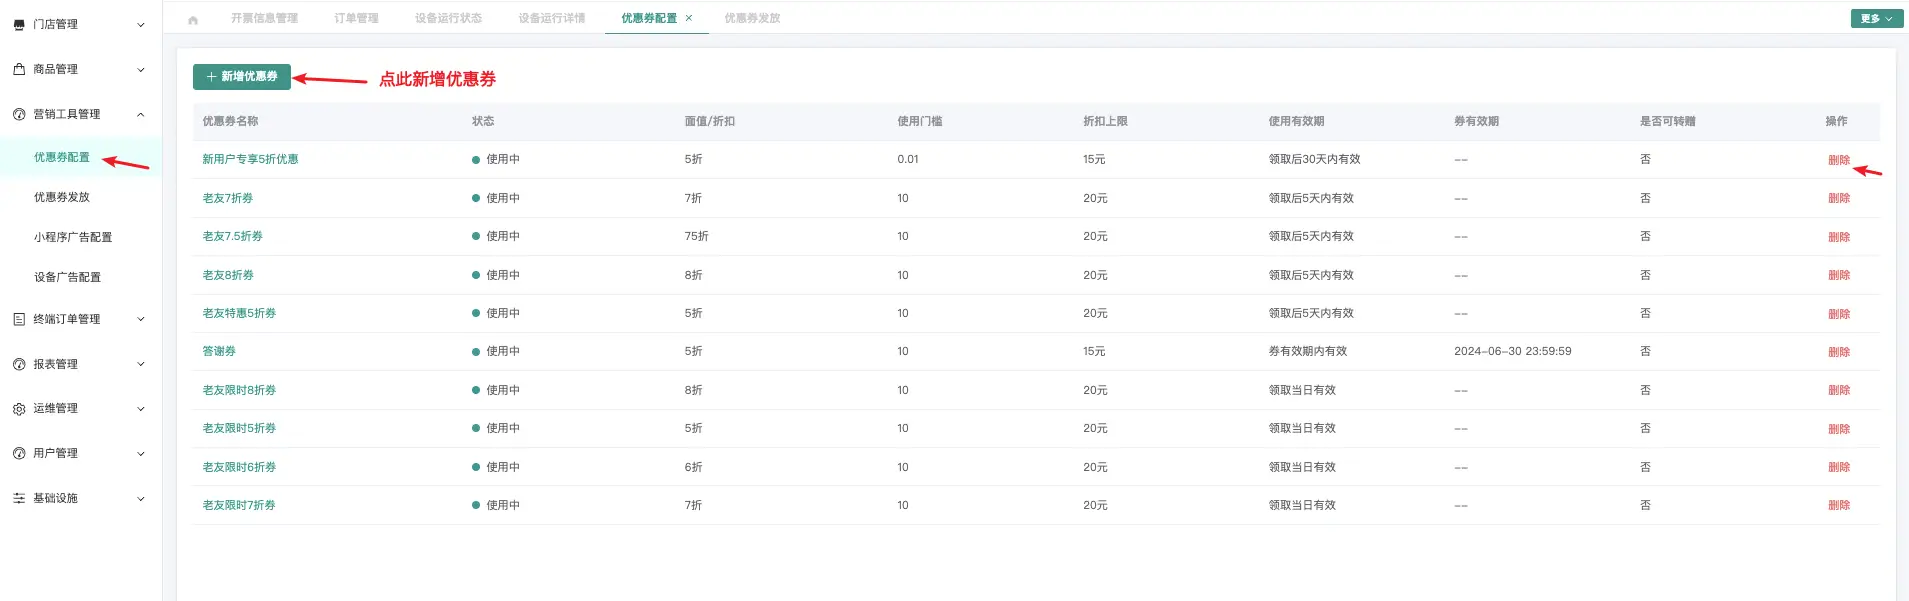
Task: Open the 老友限时8折券 coupon link
Action: click(239, 390)
